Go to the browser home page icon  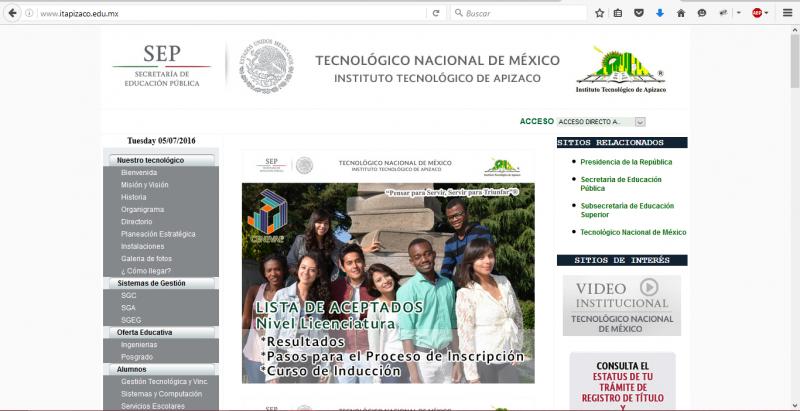click(681, 13)
